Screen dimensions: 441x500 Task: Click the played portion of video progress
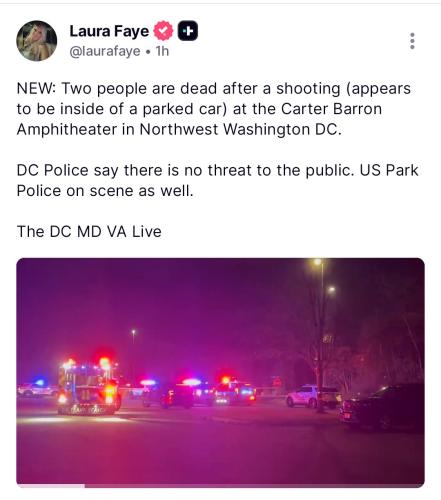tap(51, 486)
